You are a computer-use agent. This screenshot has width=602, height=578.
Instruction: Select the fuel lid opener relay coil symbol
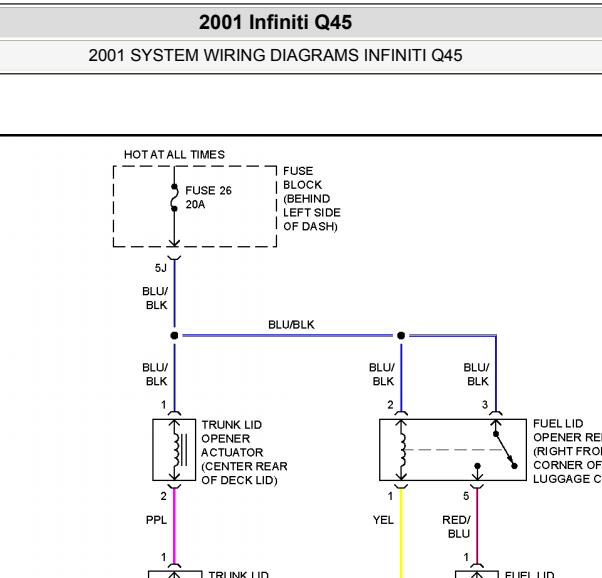tap(402, 450)
